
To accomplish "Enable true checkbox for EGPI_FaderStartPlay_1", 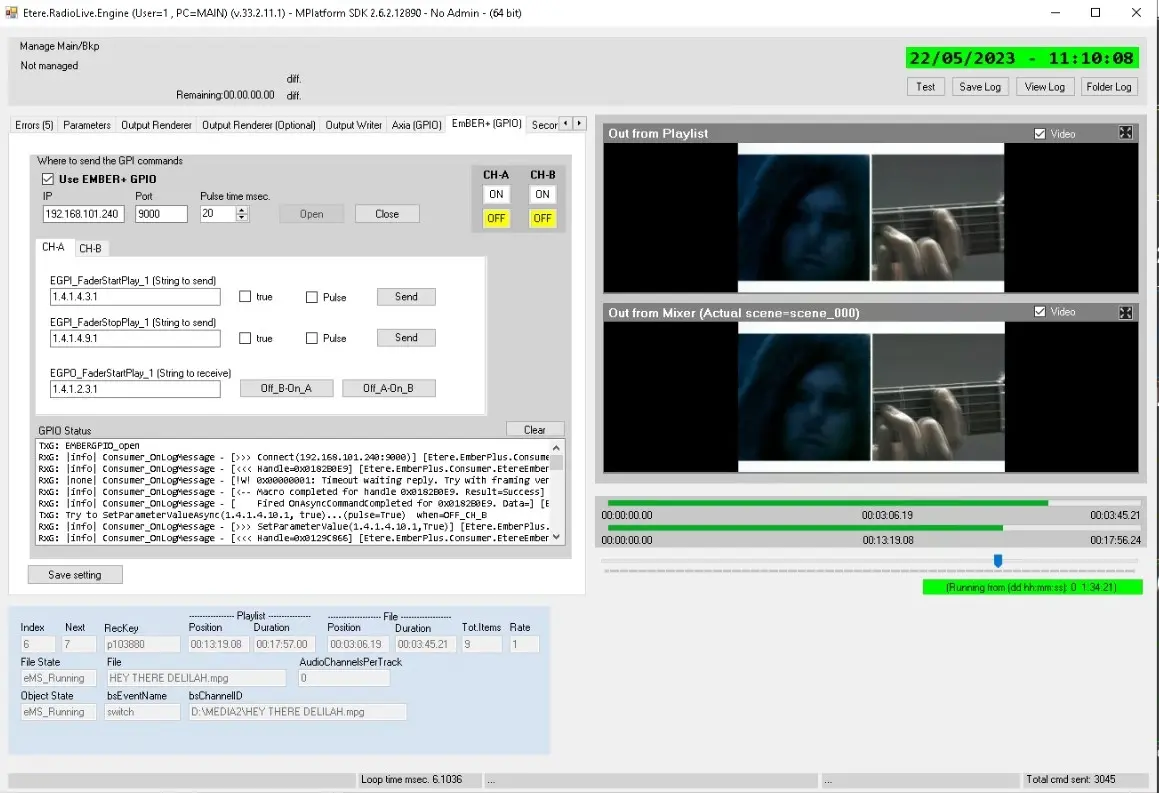I will coord(245,297).
